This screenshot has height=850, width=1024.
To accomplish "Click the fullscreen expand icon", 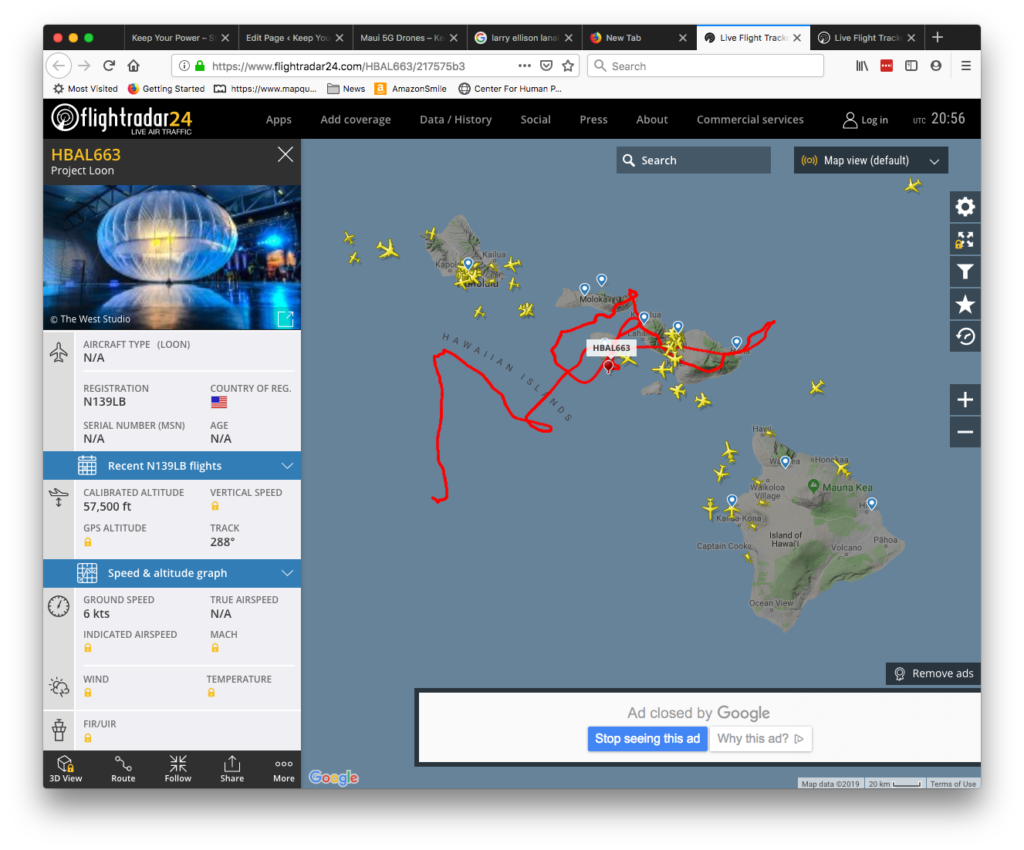I will point(964,238).
